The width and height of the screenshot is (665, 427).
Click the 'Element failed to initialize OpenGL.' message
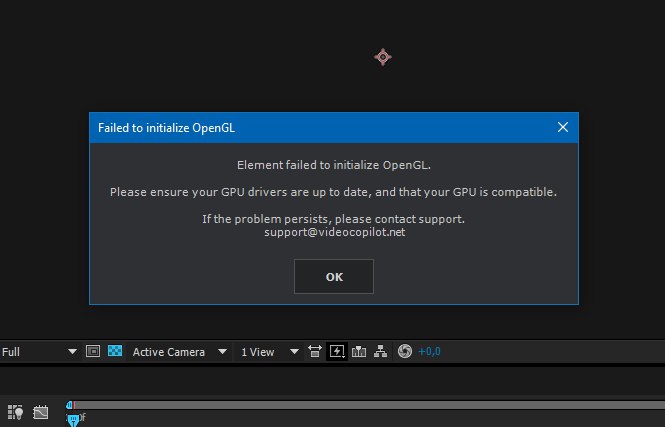coord(334,165)
